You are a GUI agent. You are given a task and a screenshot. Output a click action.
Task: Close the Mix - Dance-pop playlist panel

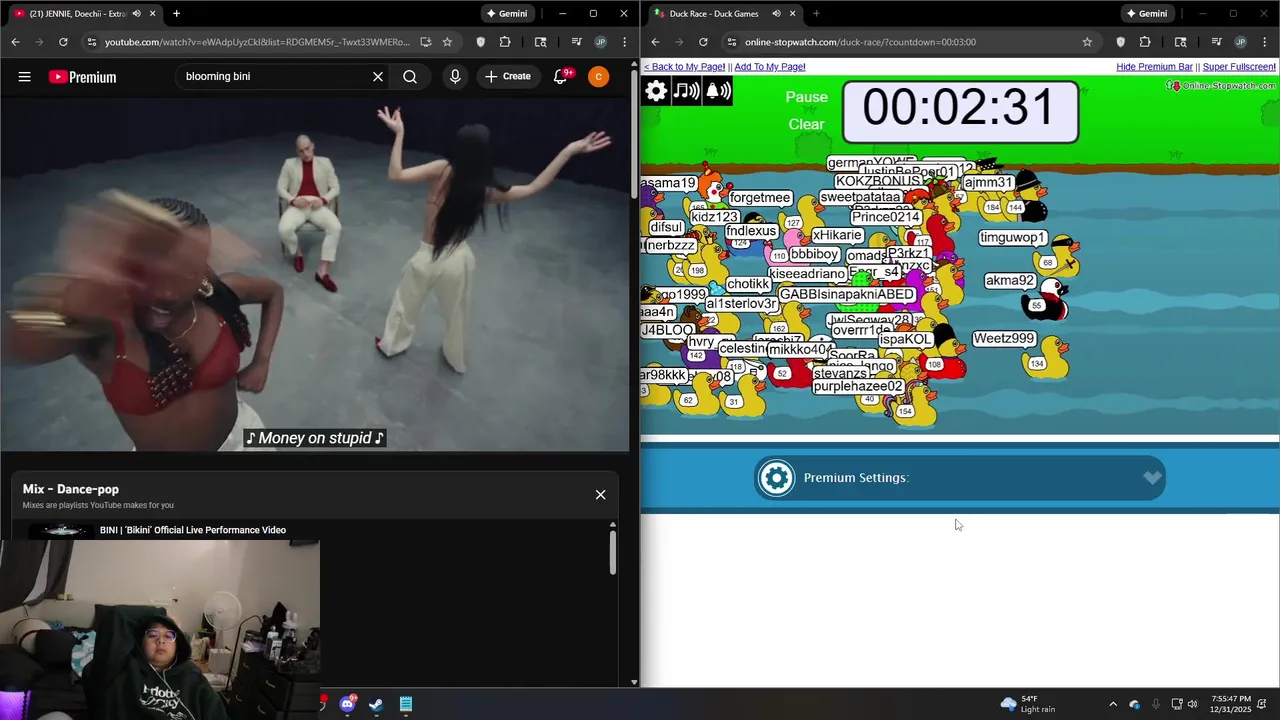click(600, 495)
